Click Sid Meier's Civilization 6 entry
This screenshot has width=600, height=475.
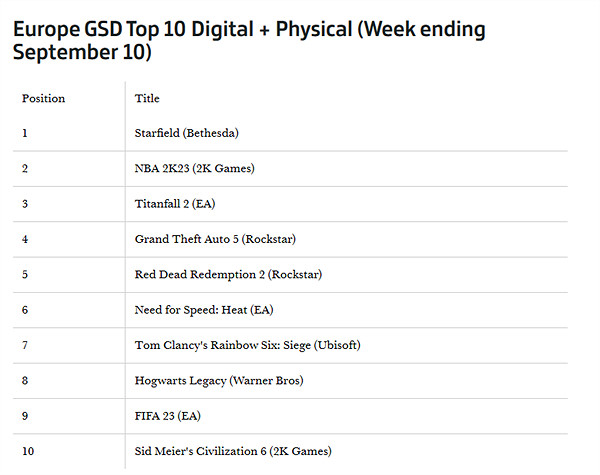tap(232, 451)
